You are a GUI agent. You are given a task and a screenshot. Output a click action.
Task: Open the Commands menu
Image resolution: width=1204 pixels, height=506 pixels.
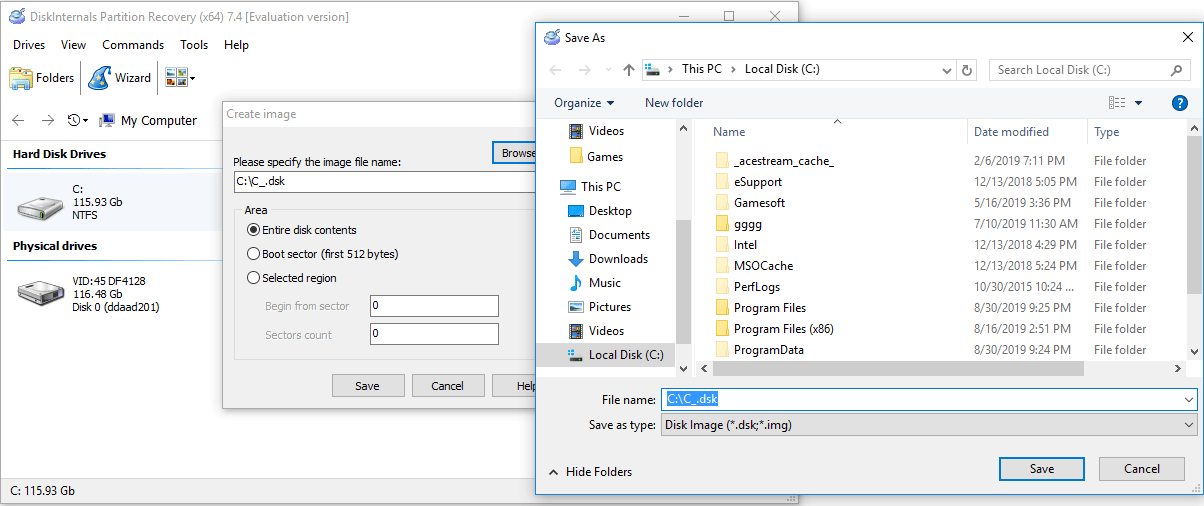(x=132, y=45)
